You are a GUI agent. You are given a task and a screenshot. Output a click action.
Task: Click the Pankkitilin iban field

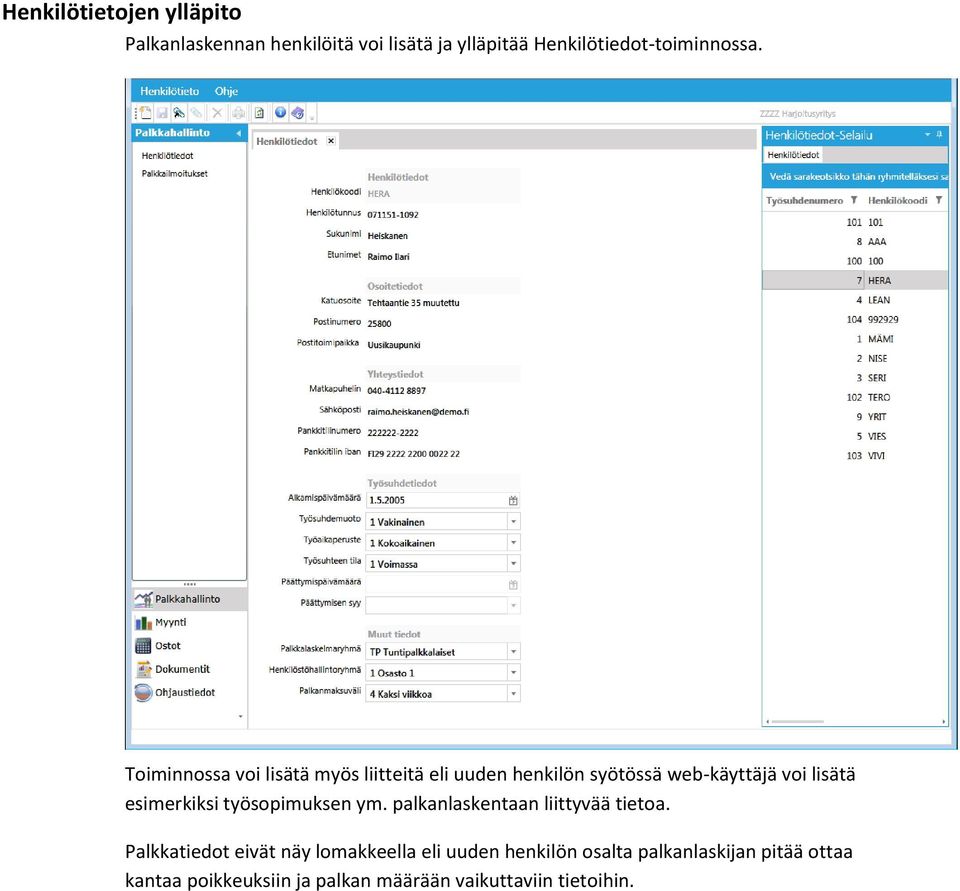click(443, 454)
